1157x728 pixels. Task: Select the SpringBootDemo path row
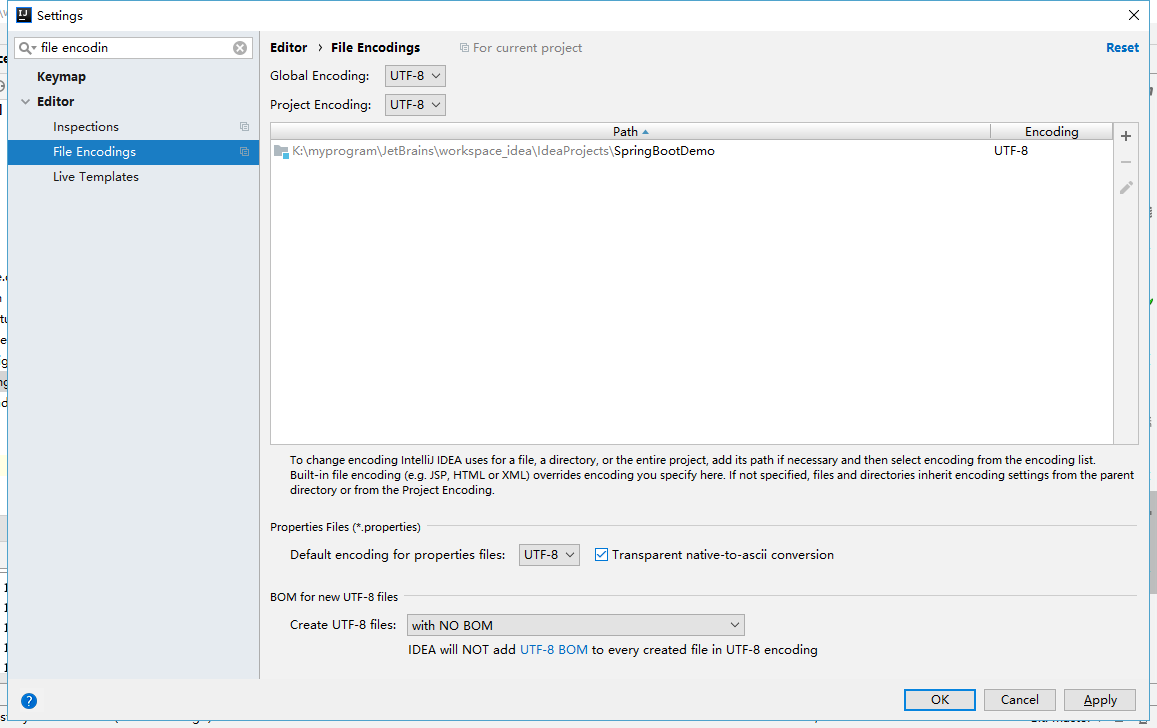click(691, 151)
